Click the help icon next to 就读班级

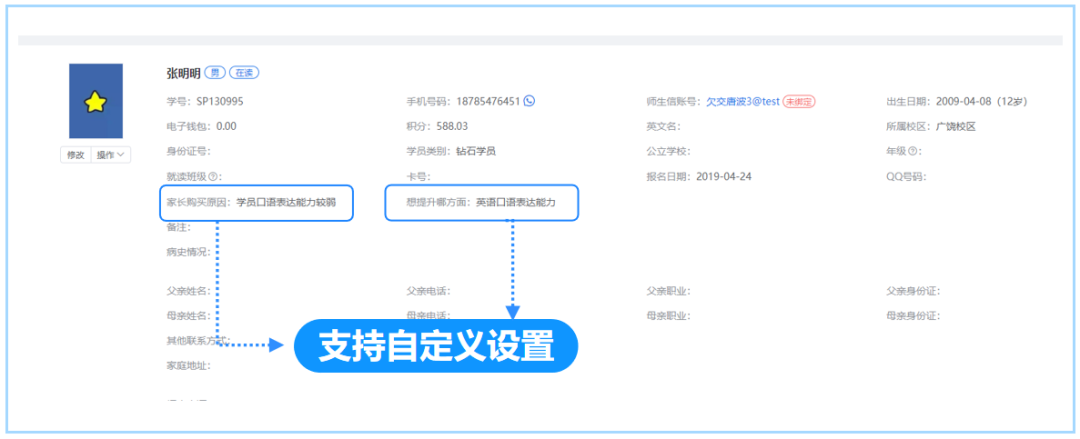[x=214, y=178]
